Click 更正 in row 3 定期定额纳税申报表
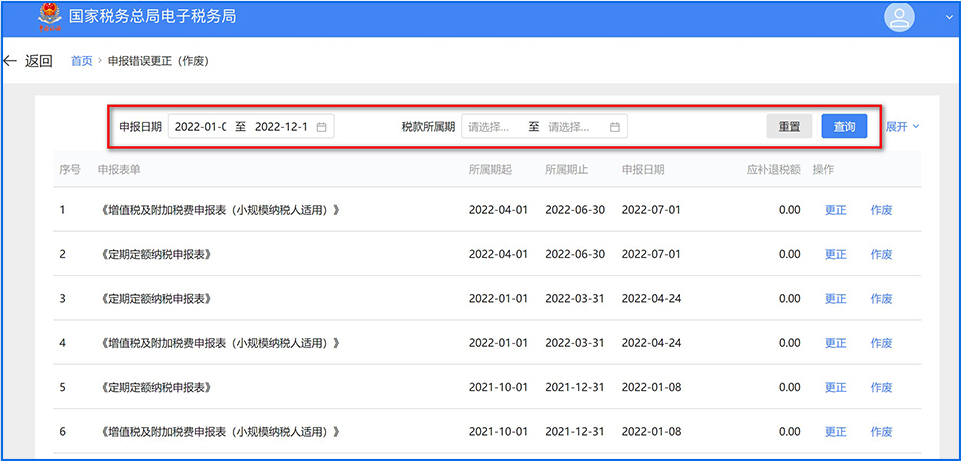Viewport: 961px width, 461px height. 835,299
